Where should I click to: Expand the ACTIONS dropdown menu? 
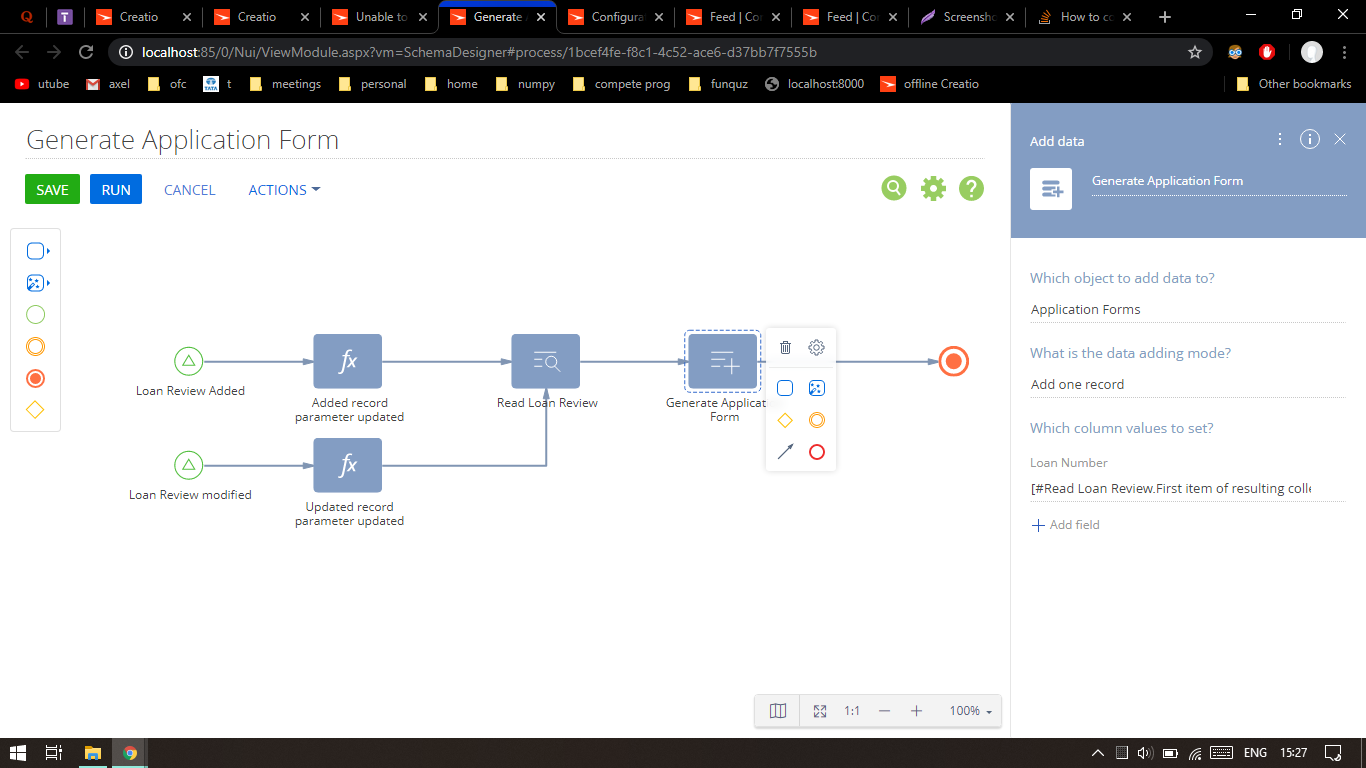pyautogui.click(x=284, y=190)
